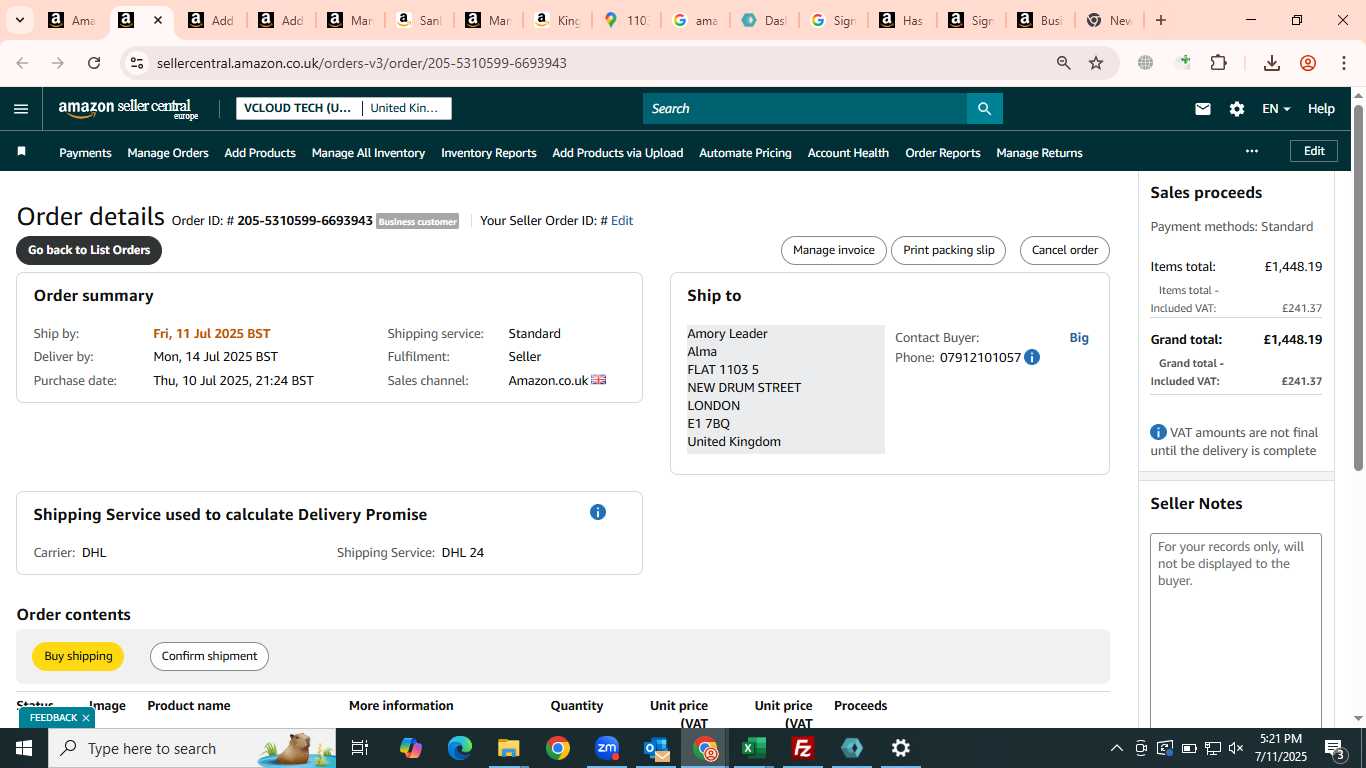Screen dimensions: 1366x768
Task: Click the Cancel order button
Action: [1065, 250]
